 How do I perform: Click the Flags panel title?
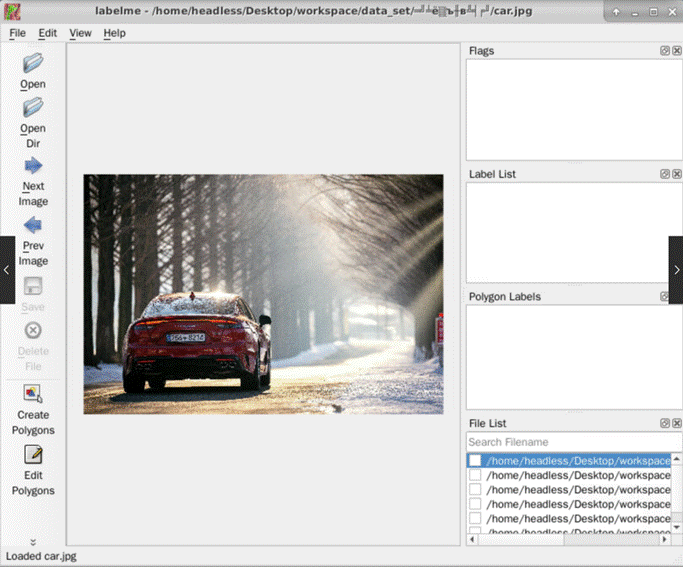click(x=481, y=51)
